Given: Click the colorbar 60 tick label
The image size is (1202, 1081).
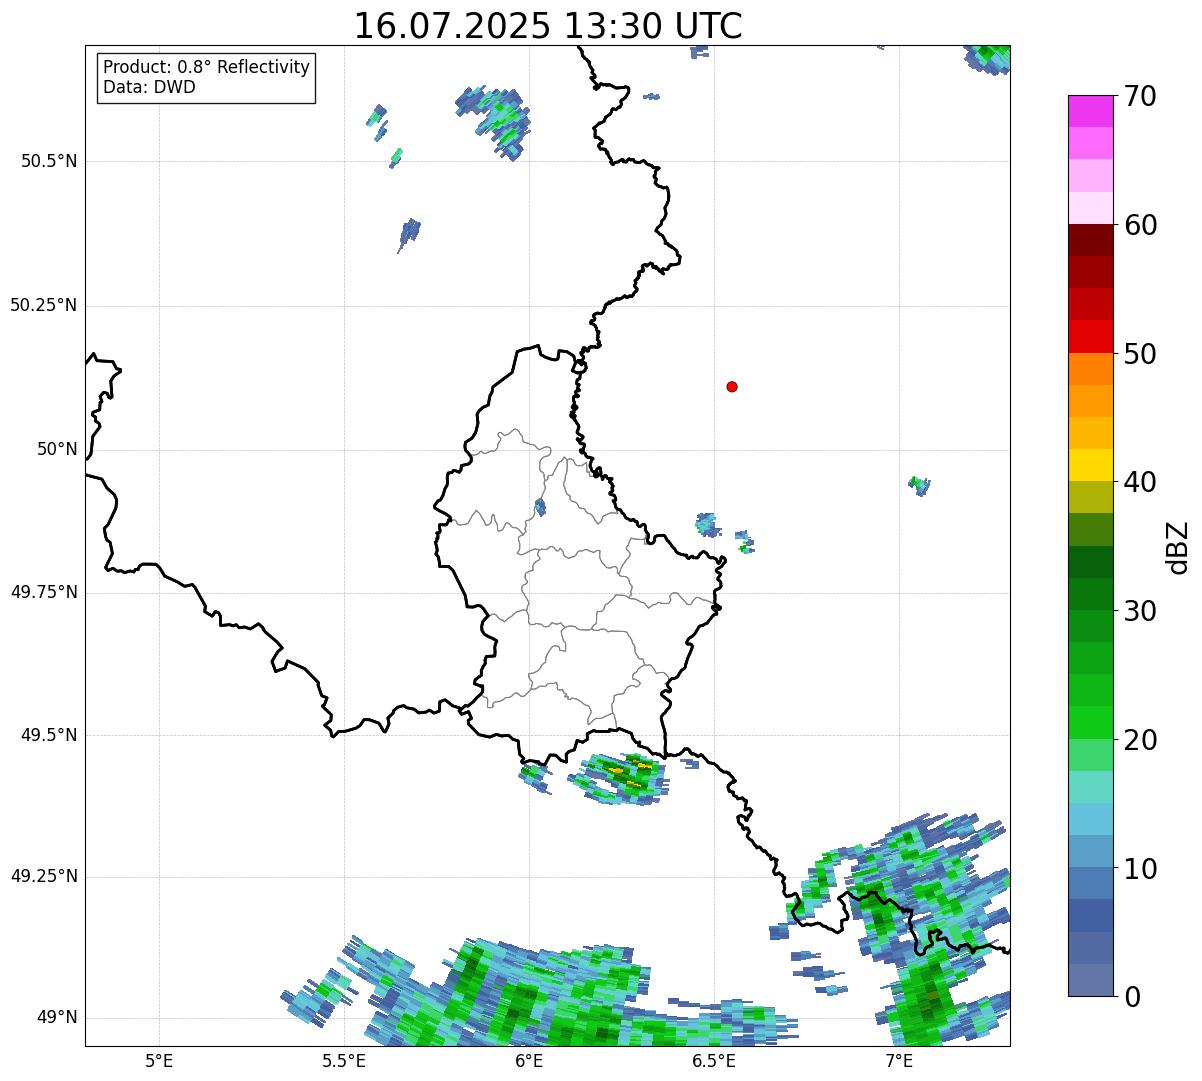Looking at the screenshot, I should [1140, 225].
